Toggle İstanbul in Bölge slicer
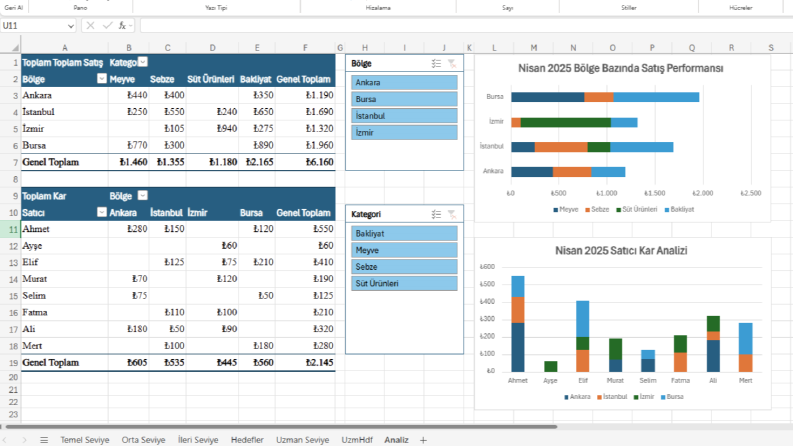 pos(404,116)
